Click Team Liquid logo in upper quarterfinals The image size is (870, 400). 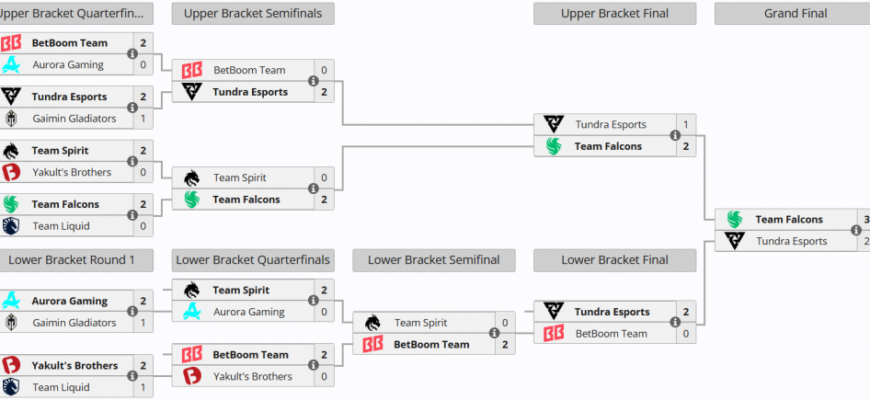click(11, 226)
